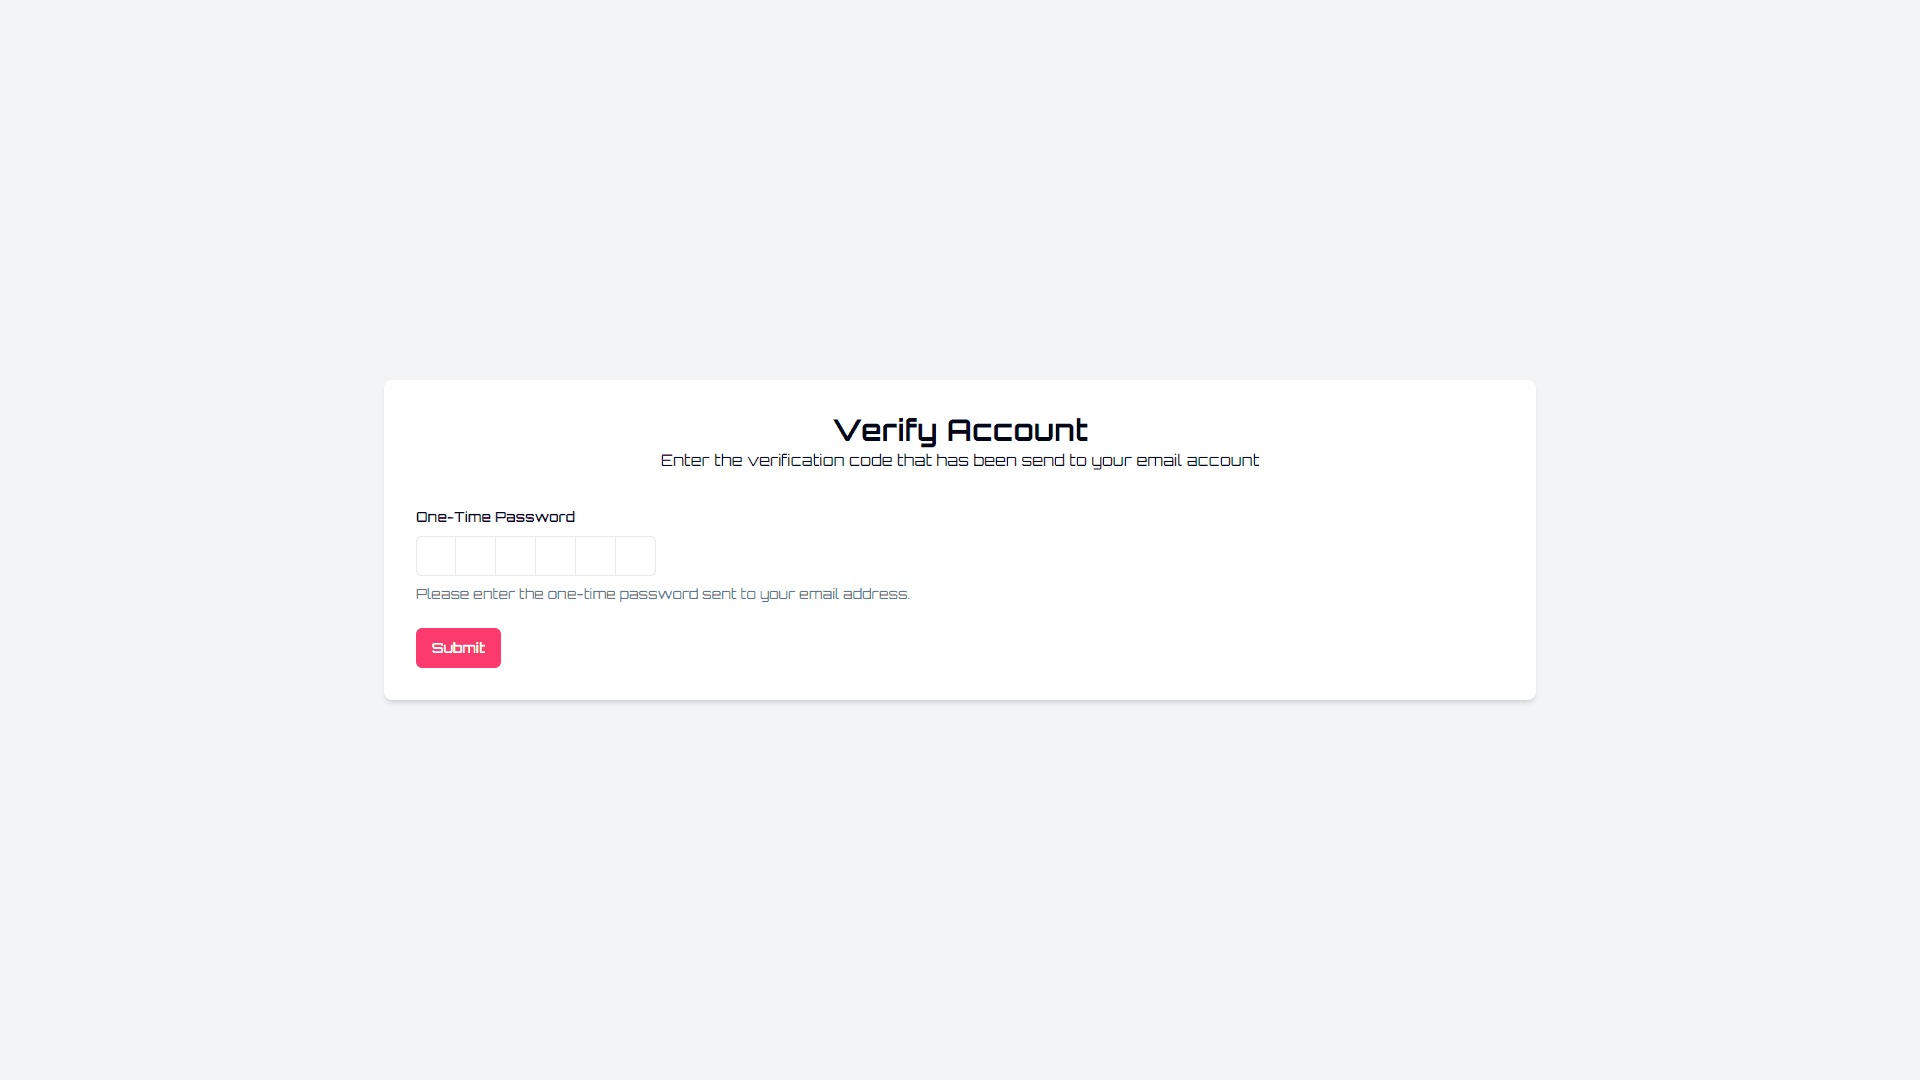1920x1080 pixels.
Task: Click the one-time password helper text
Action: point(663,594)
